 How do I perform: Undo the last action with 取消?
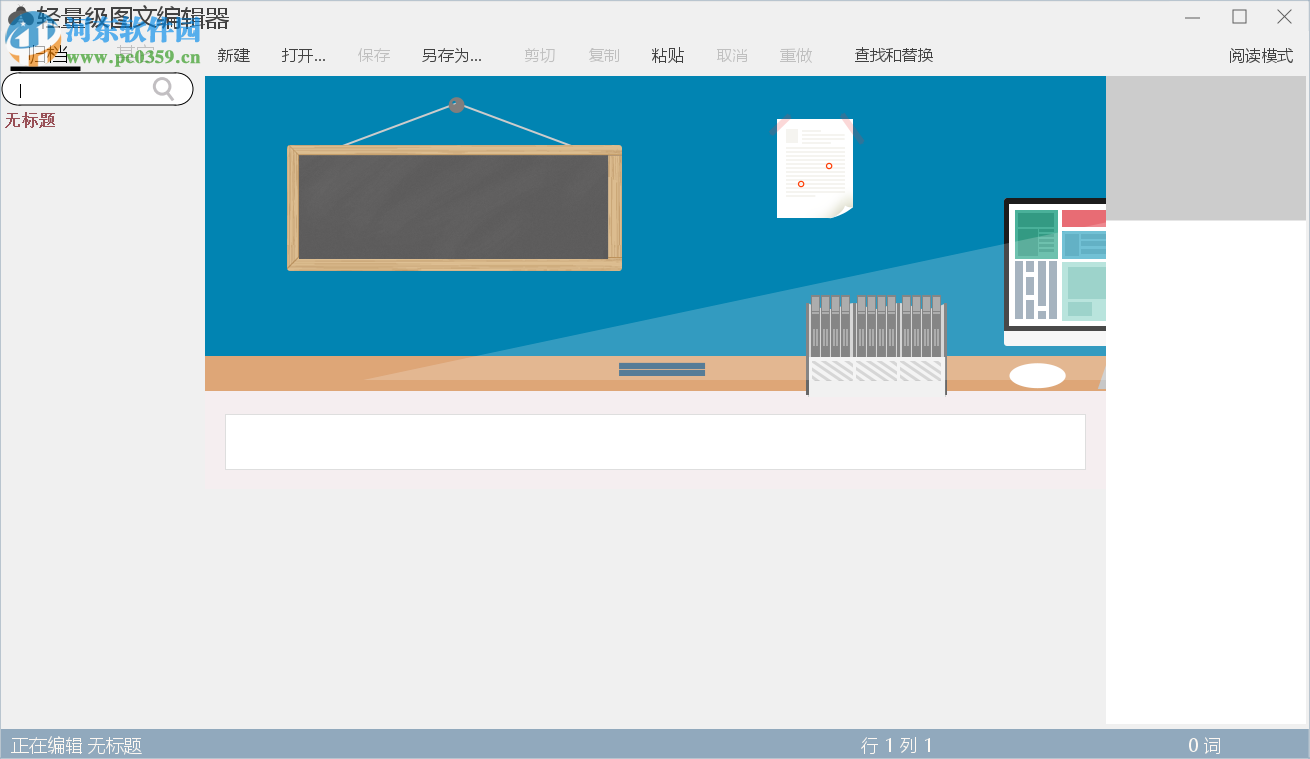731,55
